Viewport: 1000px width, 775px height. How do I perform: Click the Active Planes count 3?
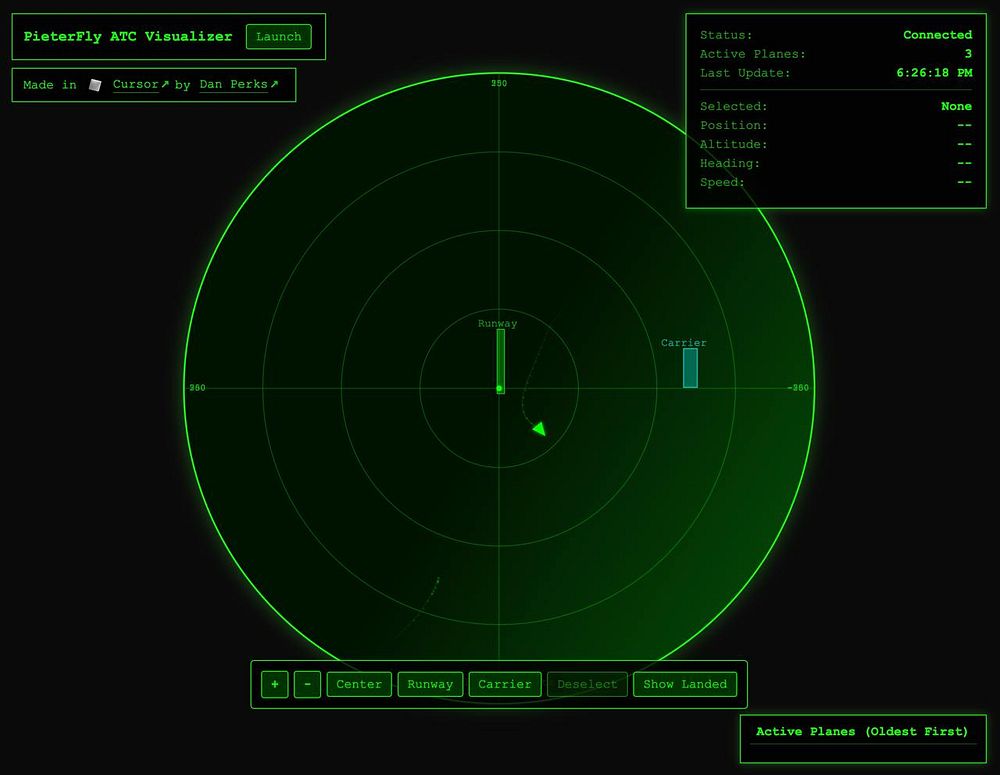tap(968, 54)
